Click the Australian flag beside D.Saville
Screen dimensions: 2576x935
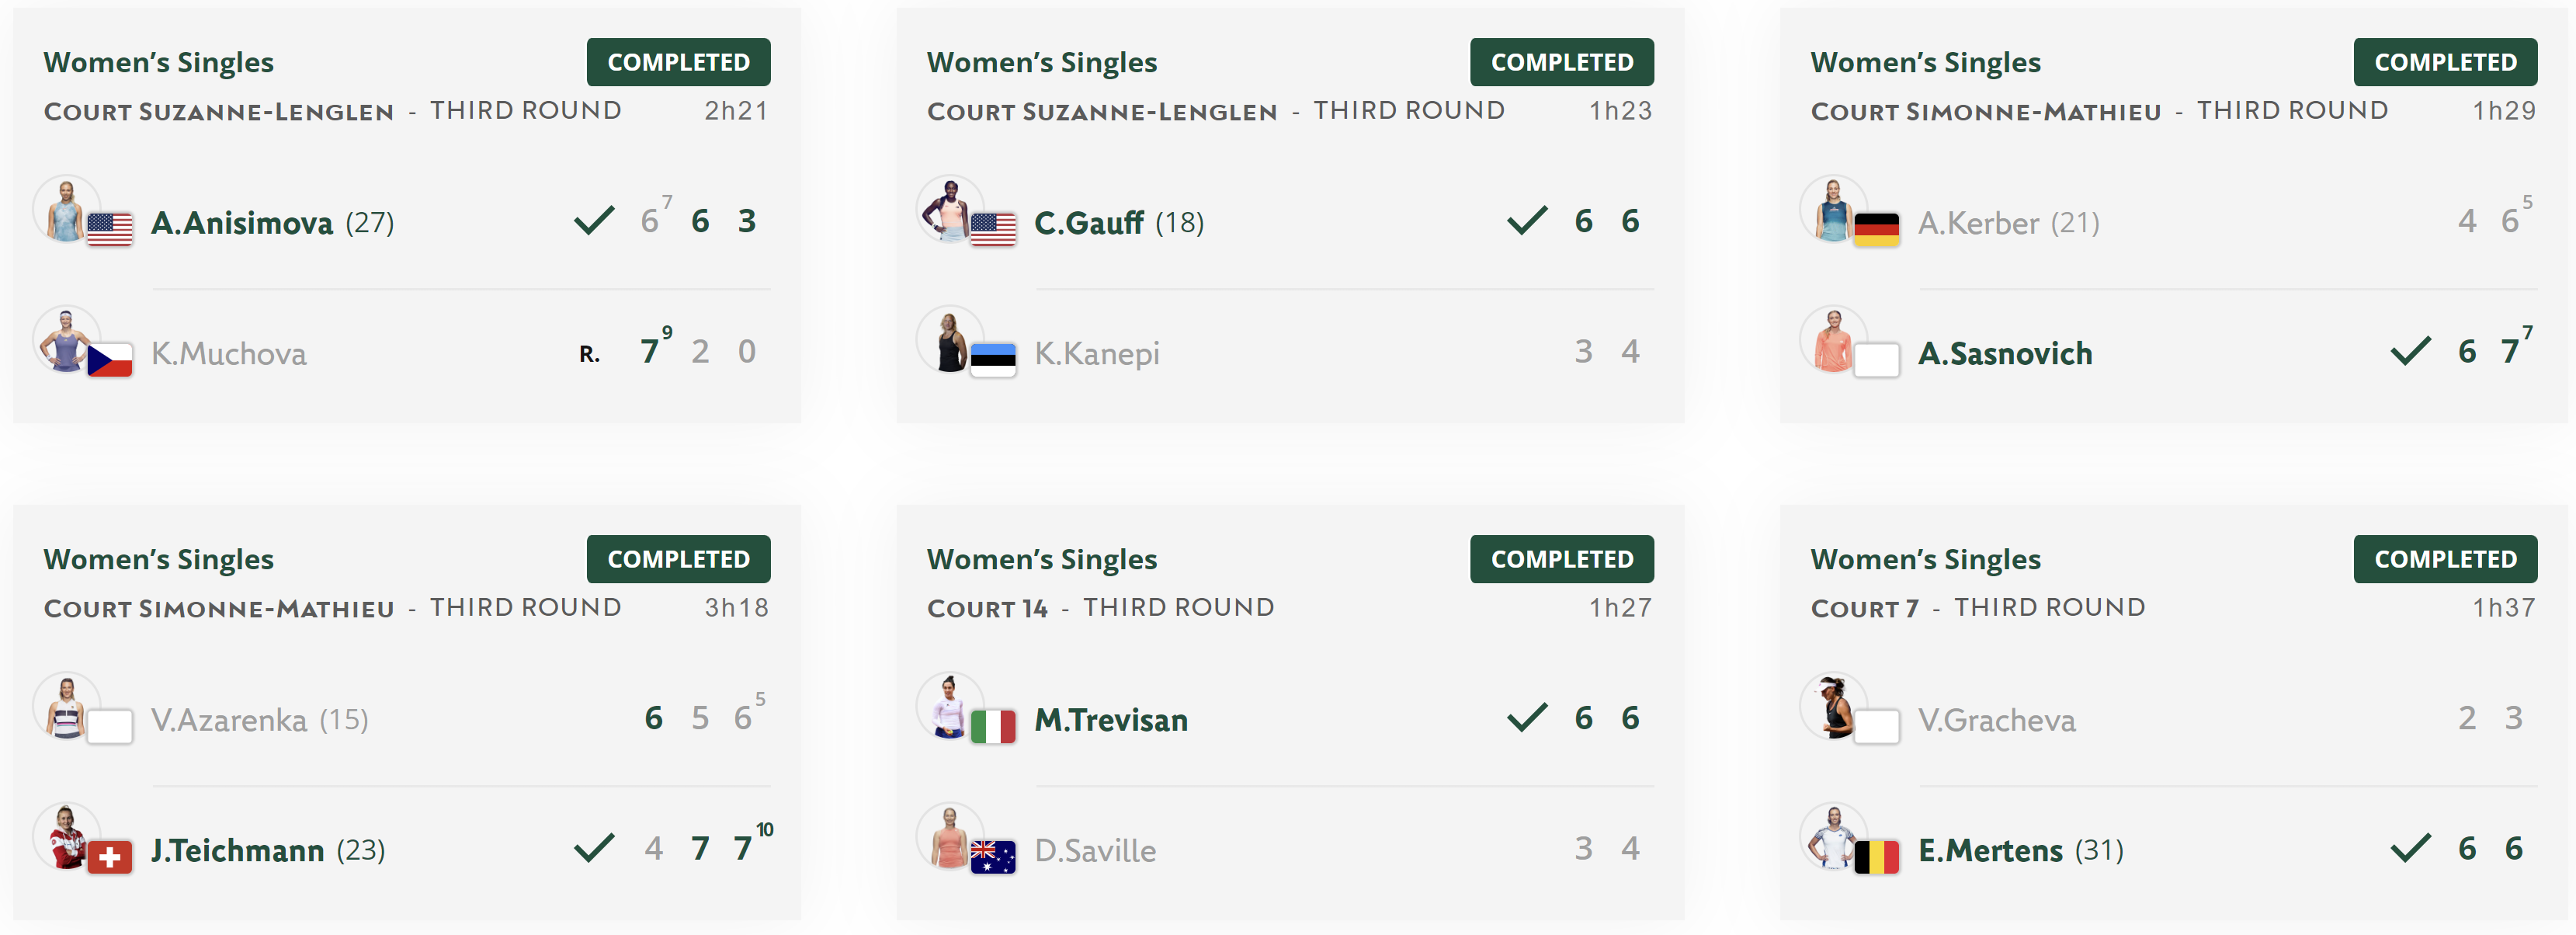[x=993, y=857]
